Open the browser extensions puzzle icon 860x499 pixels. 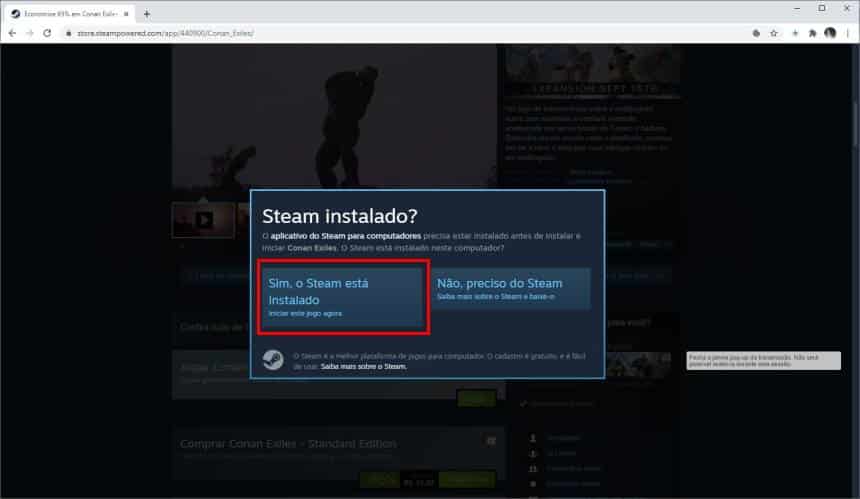click(x=812, y=33)
